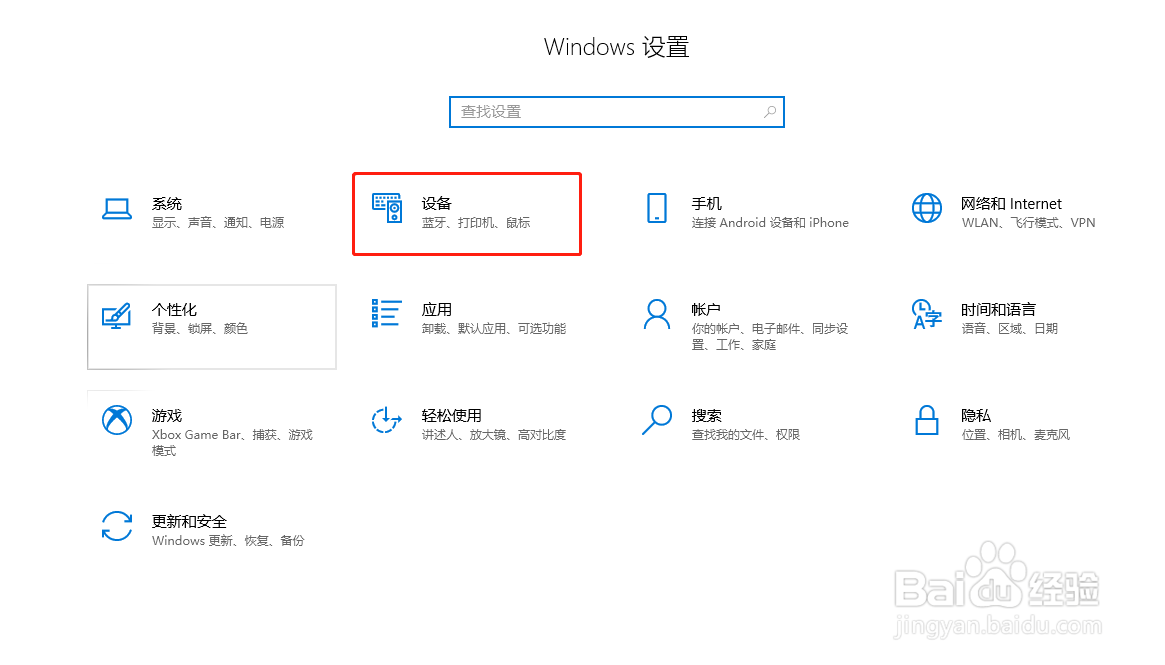Click the 个性化 paintbrush monitor icon

117,315
